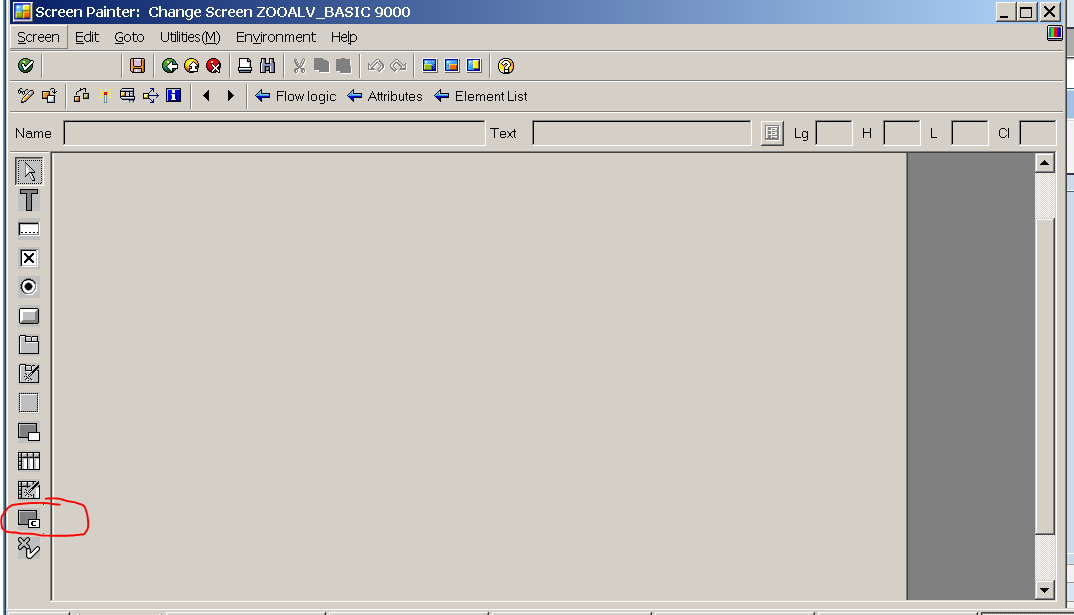The image size is (1074, 615).
Task: Open the Screen menu
Action: pyautogui.click(x=37, y=37)
